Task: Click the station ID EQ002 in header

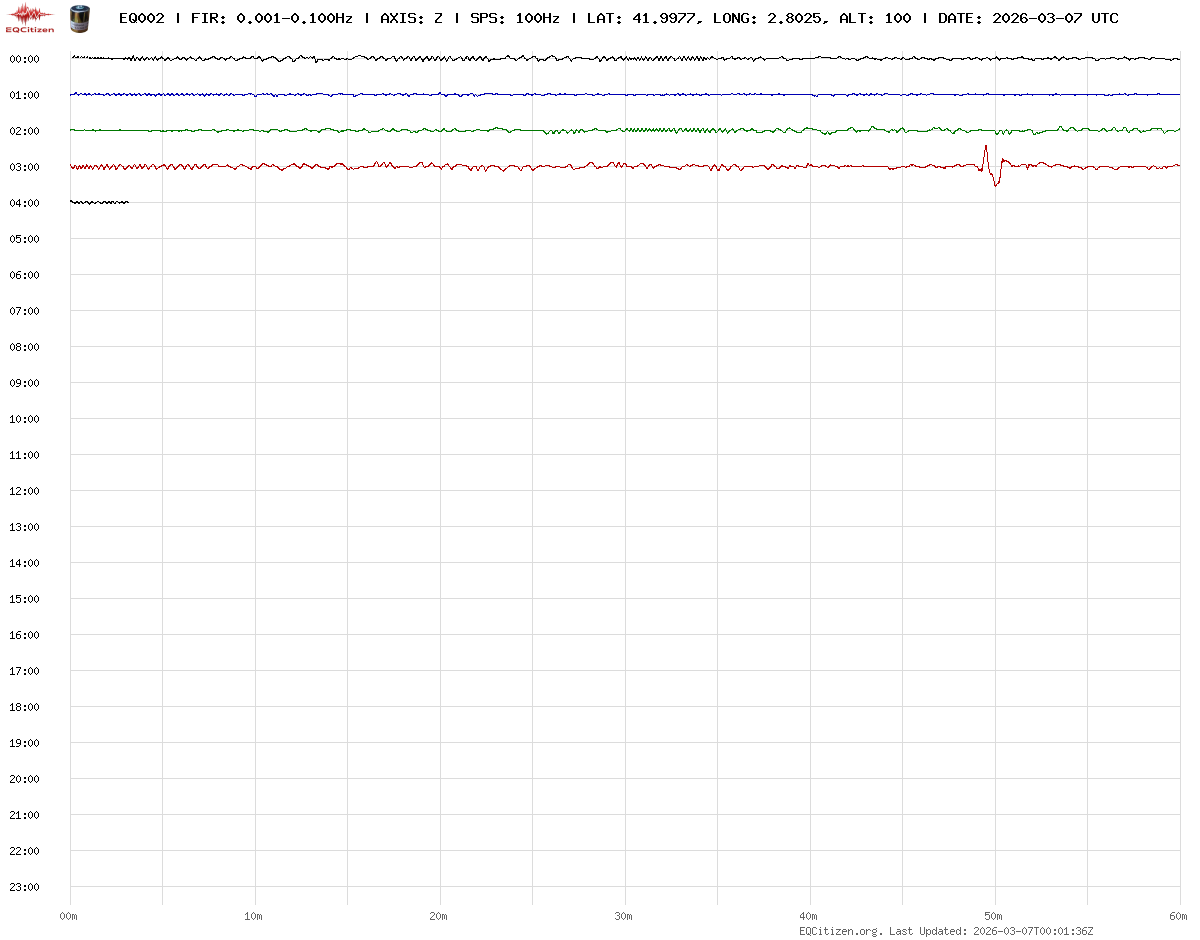Action: pyautogui.click(x=141, y=18)
